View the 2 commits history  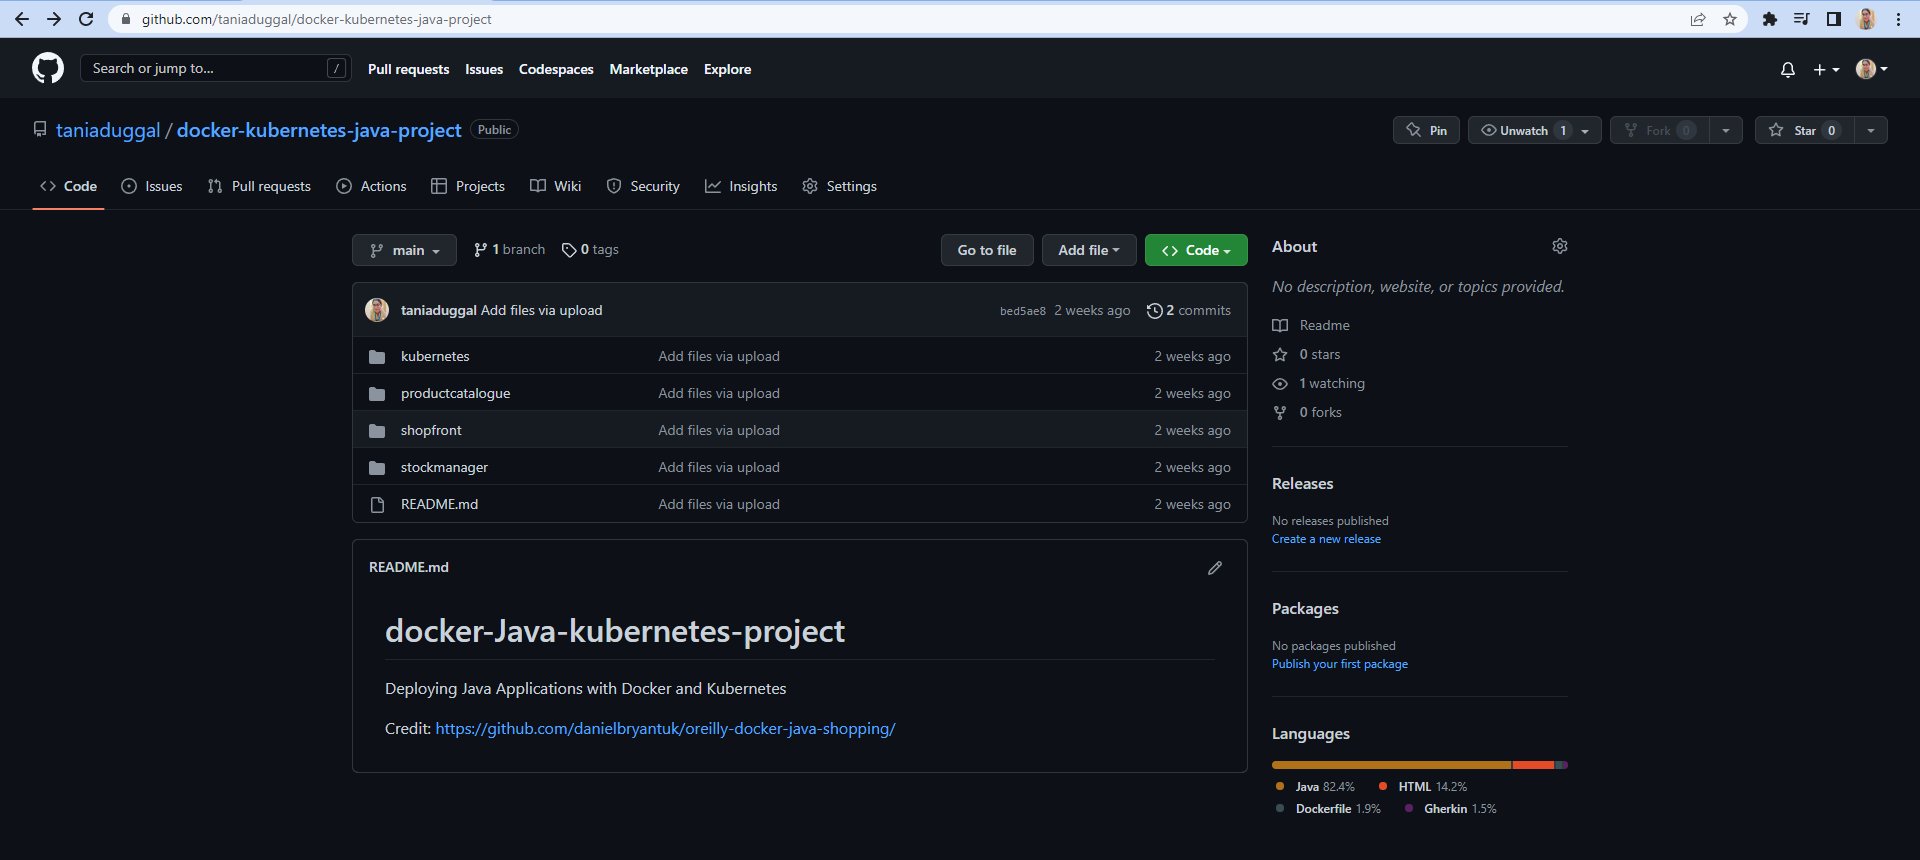pyautogui.click(x=1189, y=311)
